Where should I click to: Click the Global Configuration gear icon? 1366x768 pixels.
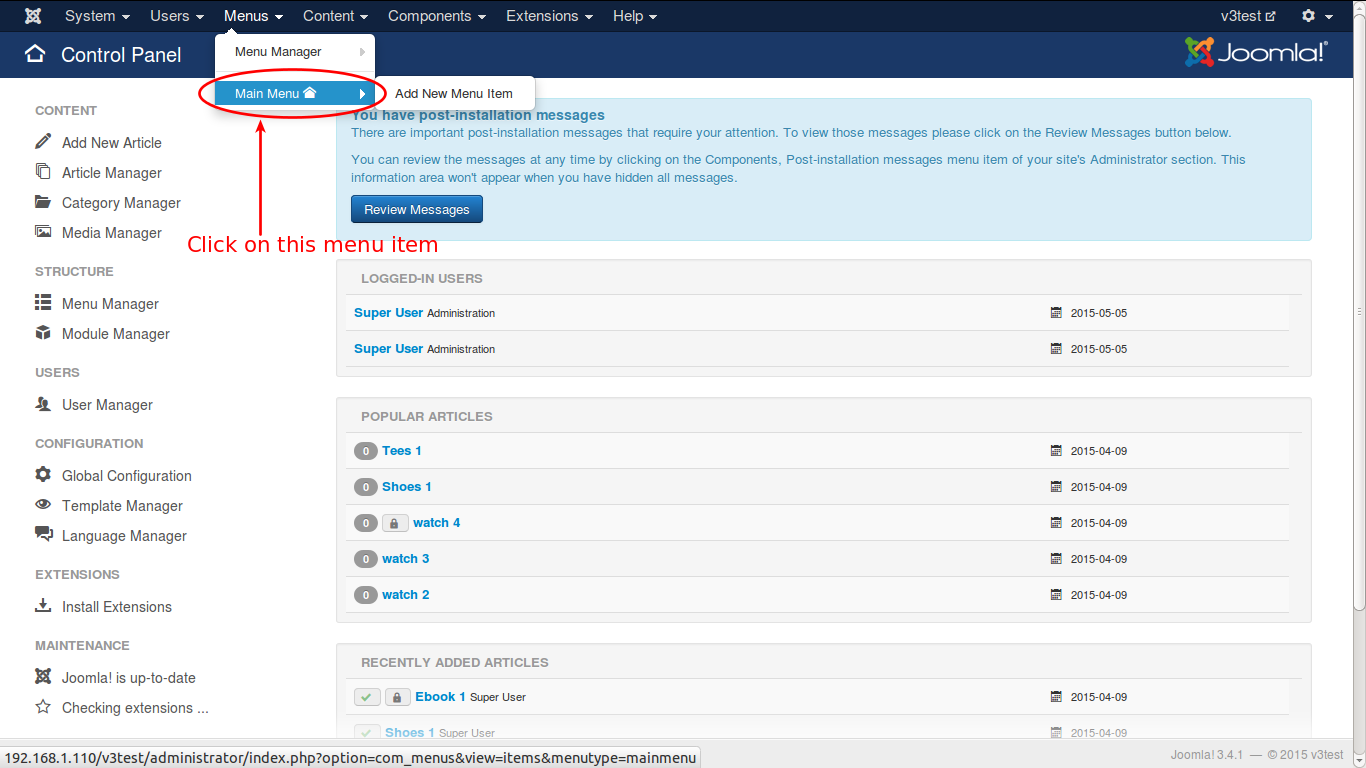click(x=43, y=475)
